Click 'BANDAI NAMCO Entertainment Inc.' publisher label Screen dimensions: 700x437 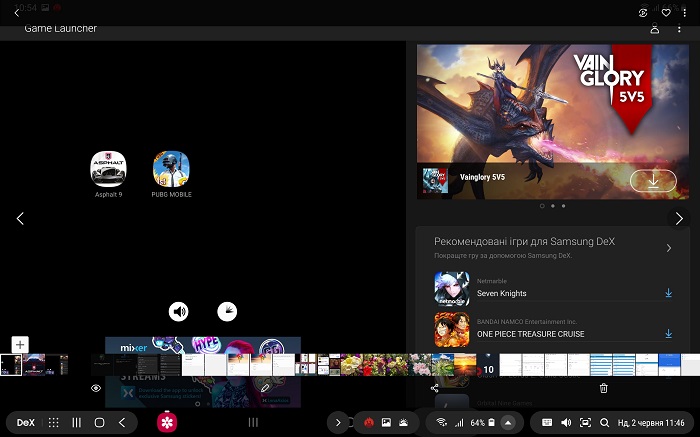[527, 322]
